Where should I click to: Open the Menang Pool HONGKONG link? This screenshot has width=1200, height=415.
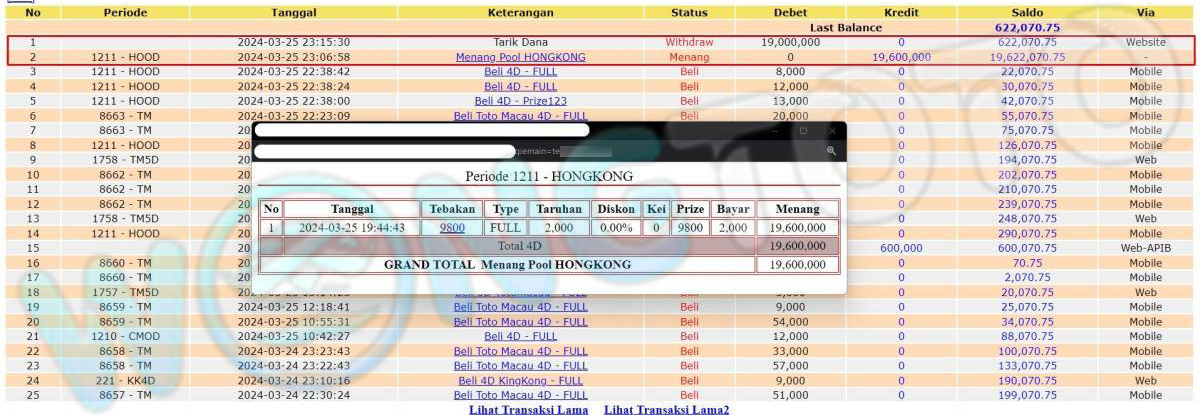coord(520,58)
